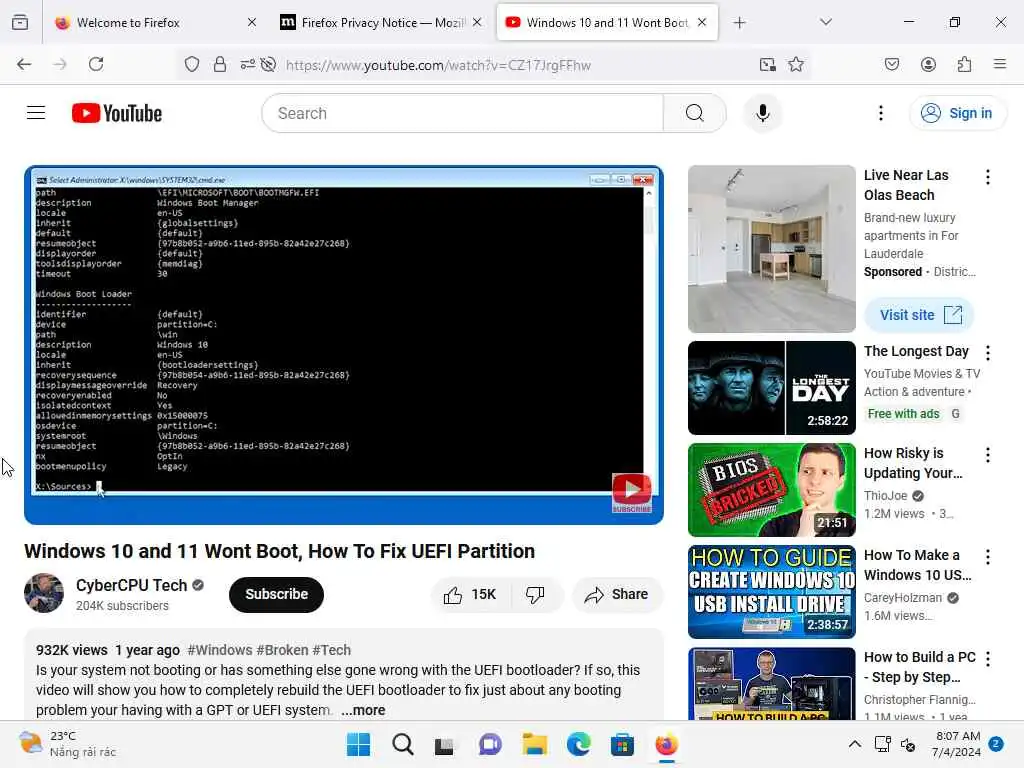Open the BIOS Bricked video thumbnail
Screen dimensions: 1024x768
coord(771,490)
